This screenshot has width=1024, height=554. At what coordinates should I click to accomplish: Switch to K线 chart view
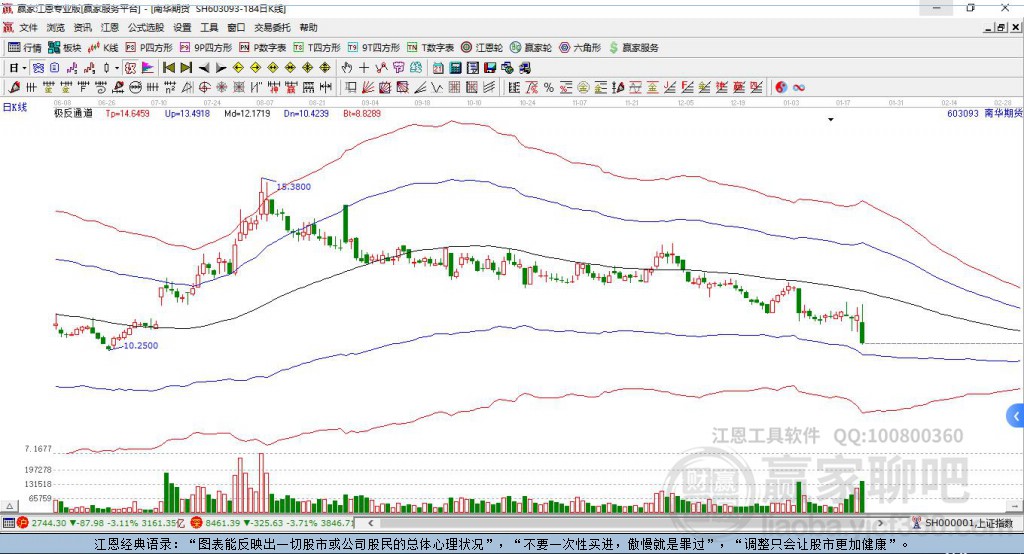[x=103, y=48]
